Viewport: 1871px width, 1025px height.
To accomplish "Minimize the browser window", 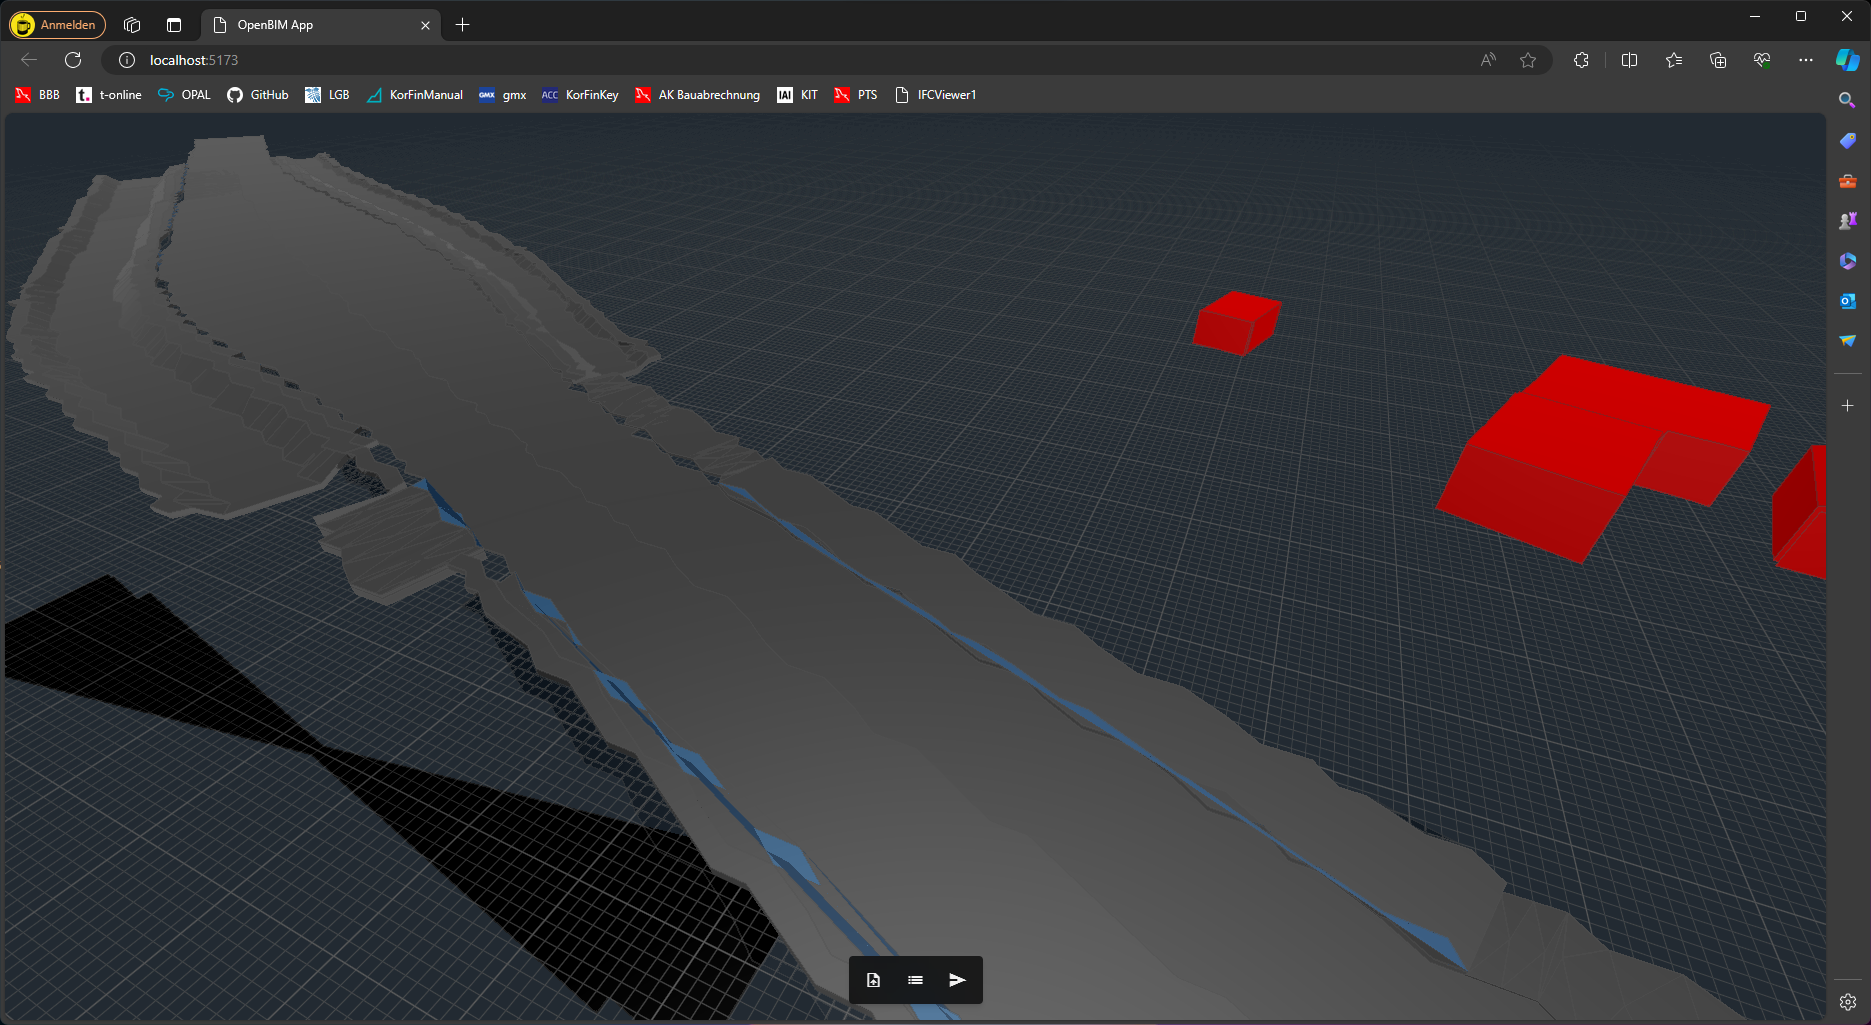I will [x=1755, y=16].
